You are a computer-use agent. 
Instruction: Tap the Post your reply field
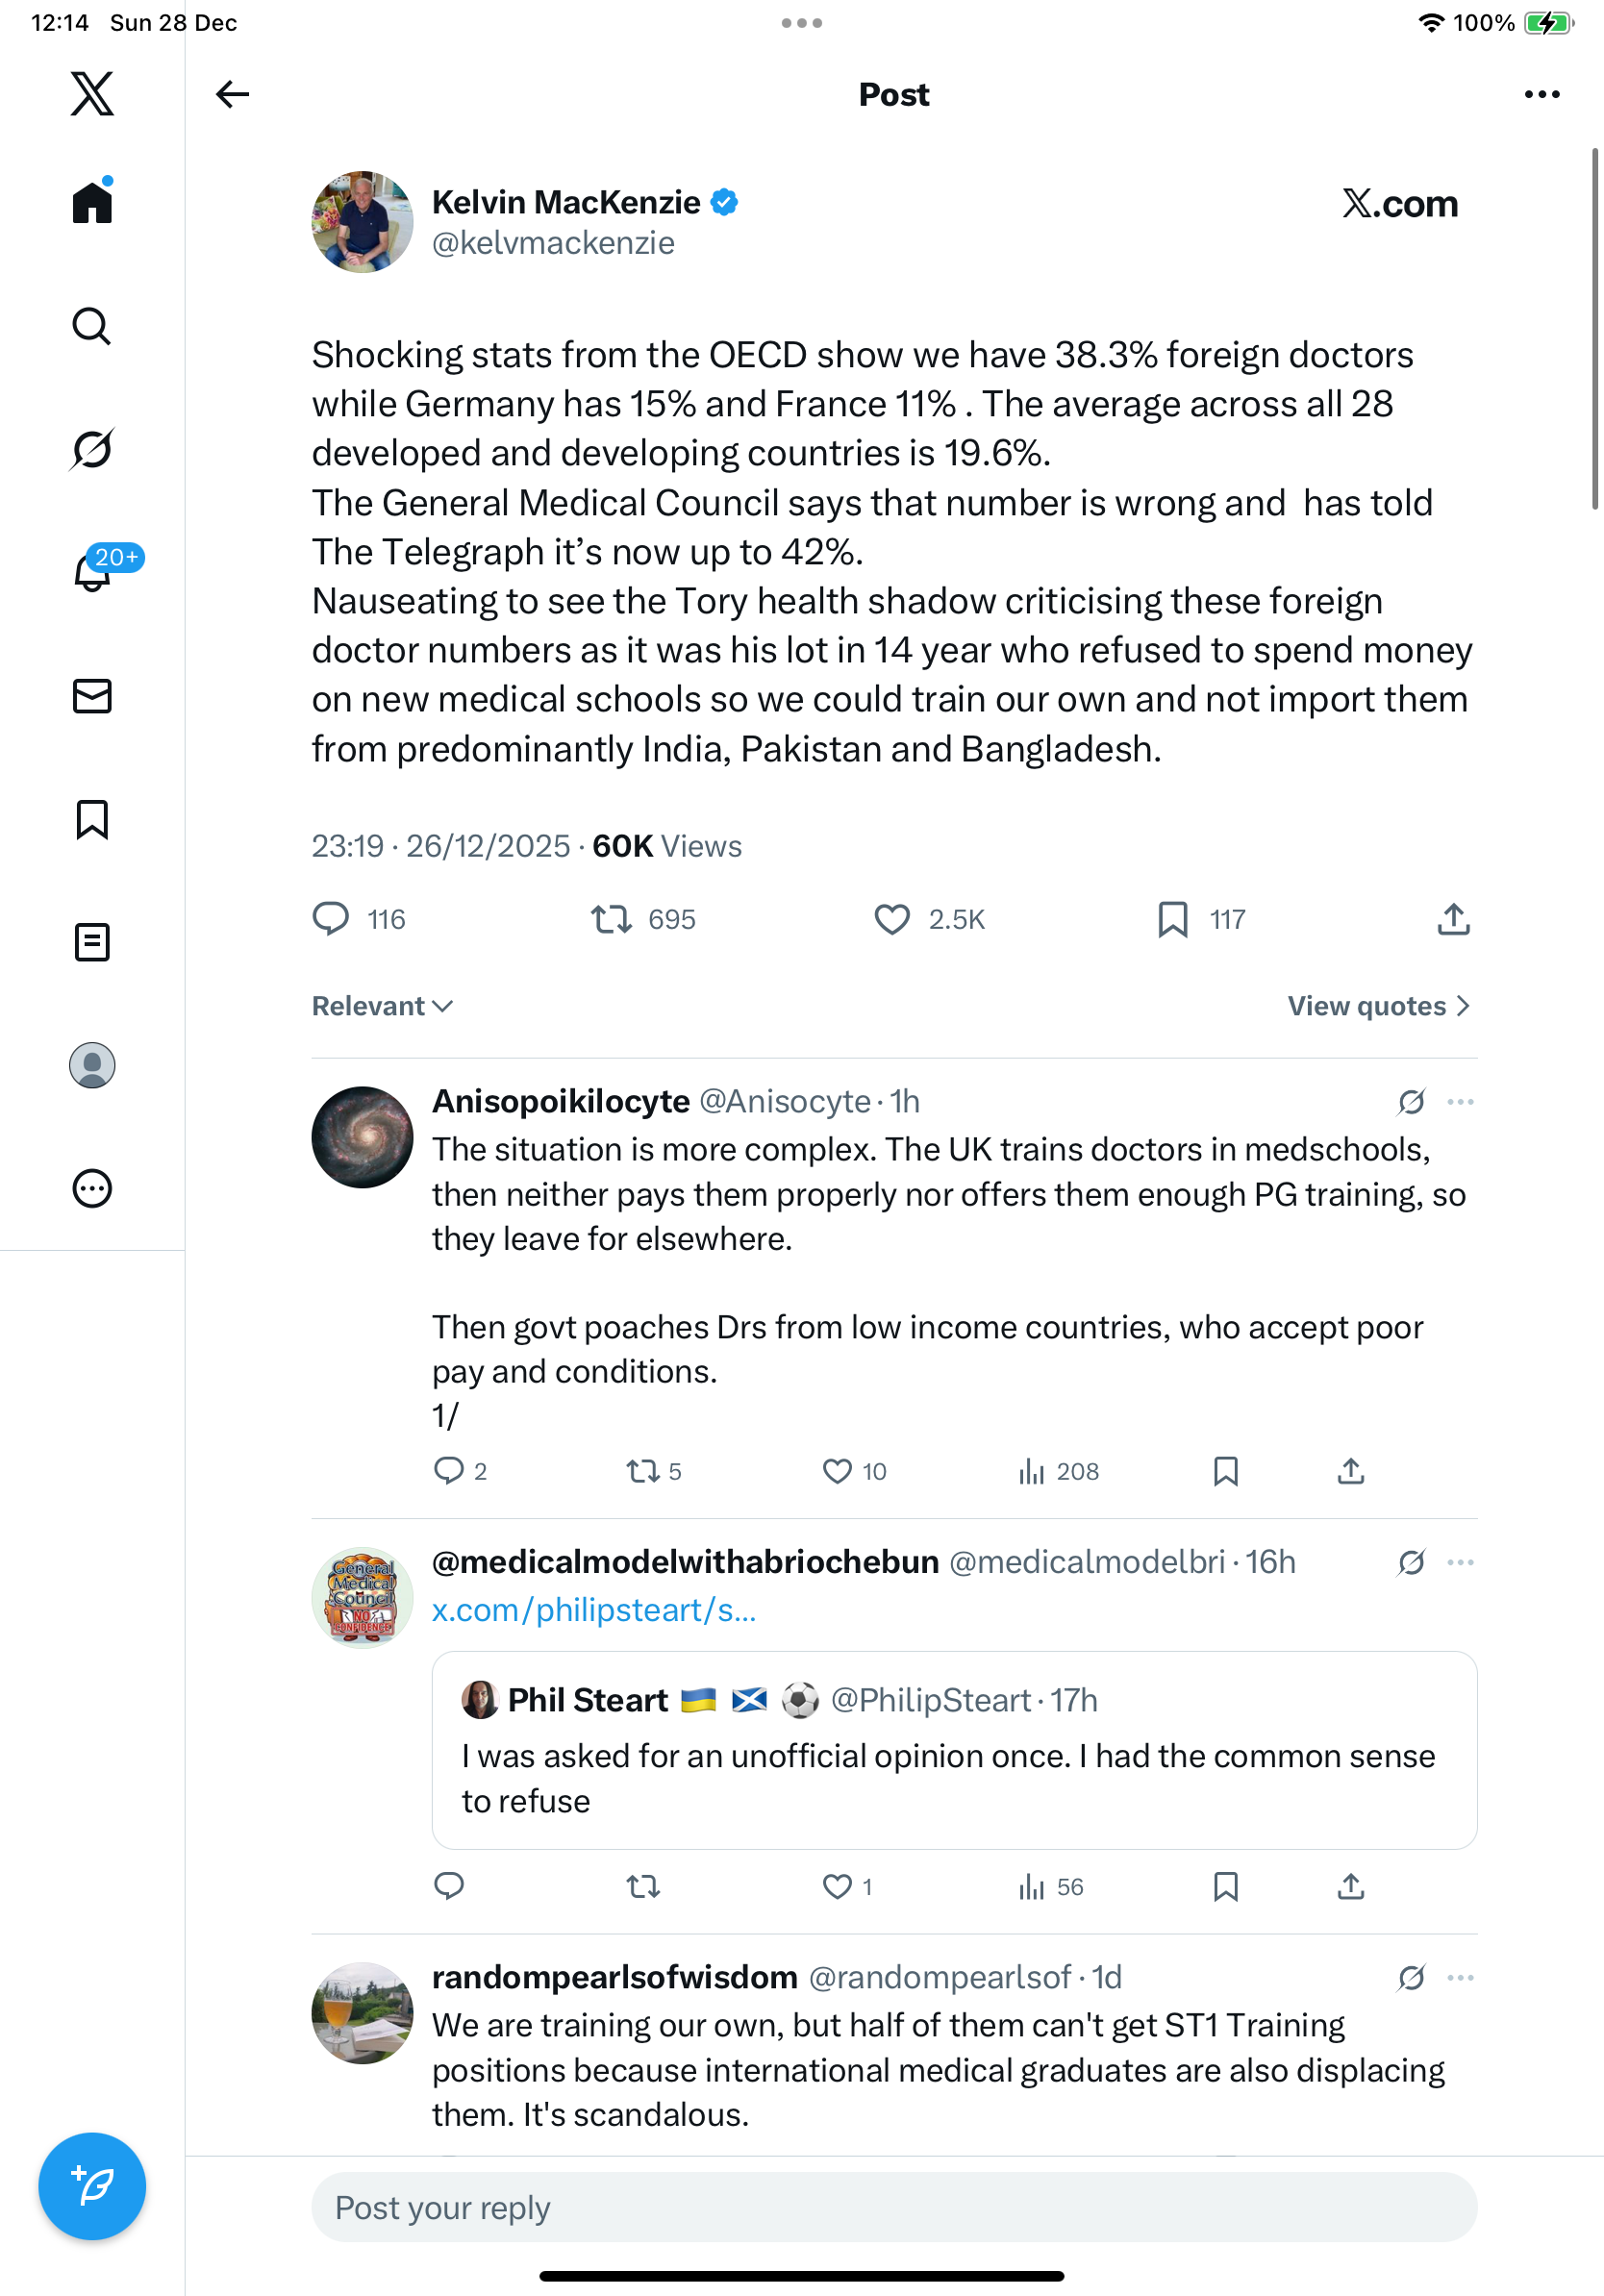[894, 2207]
